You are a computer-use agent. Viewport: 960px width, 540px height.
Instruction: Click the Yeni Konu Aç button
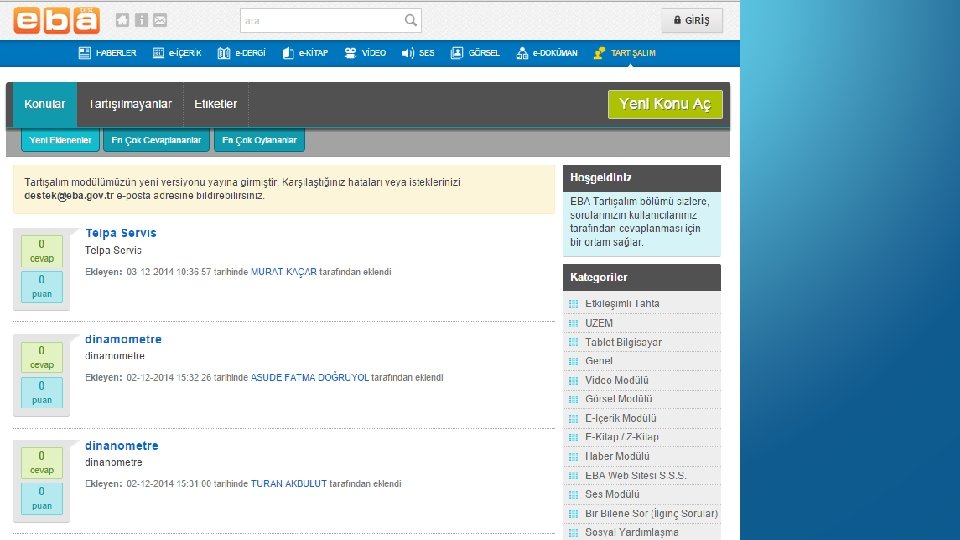[665, 104]
